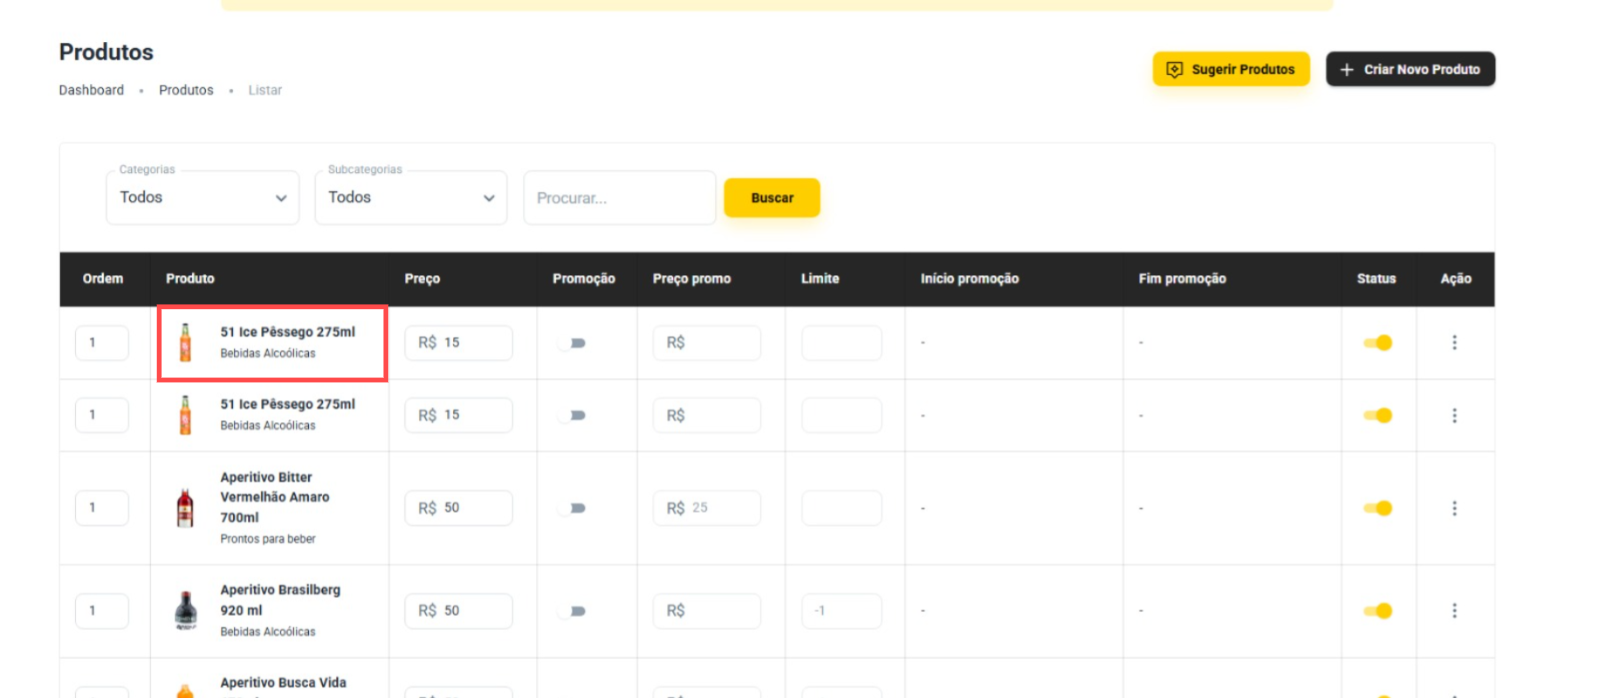The width and height of the screenshot is (1600, 698).
Task: Click the Ação column header
Action: [1456, 279]
